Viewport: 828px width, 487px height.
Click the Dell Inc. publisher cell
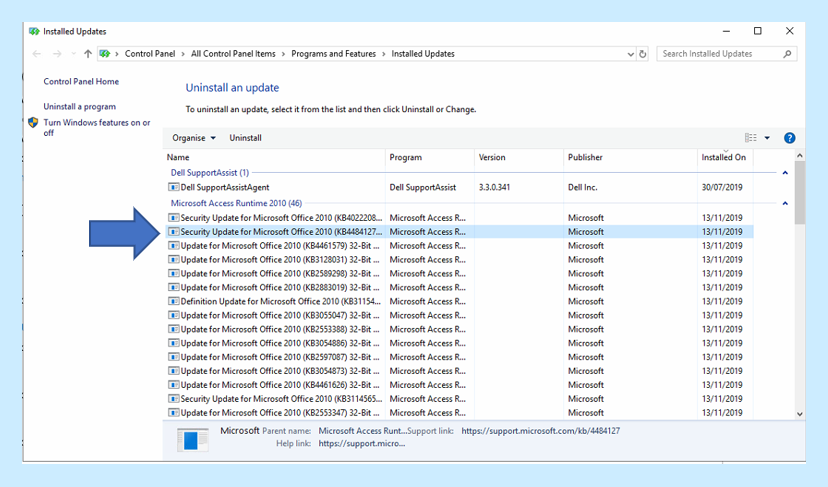(x=582, y=188)
